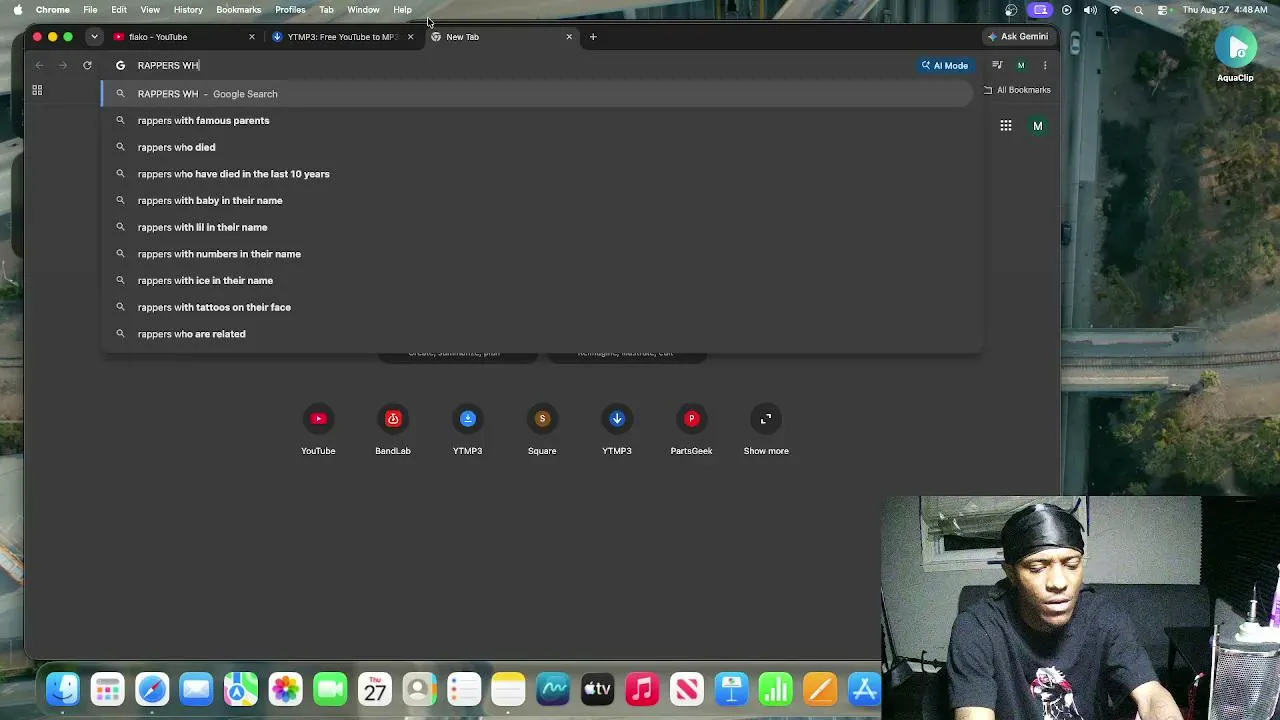Open the History menu

(x=188, y=10)
